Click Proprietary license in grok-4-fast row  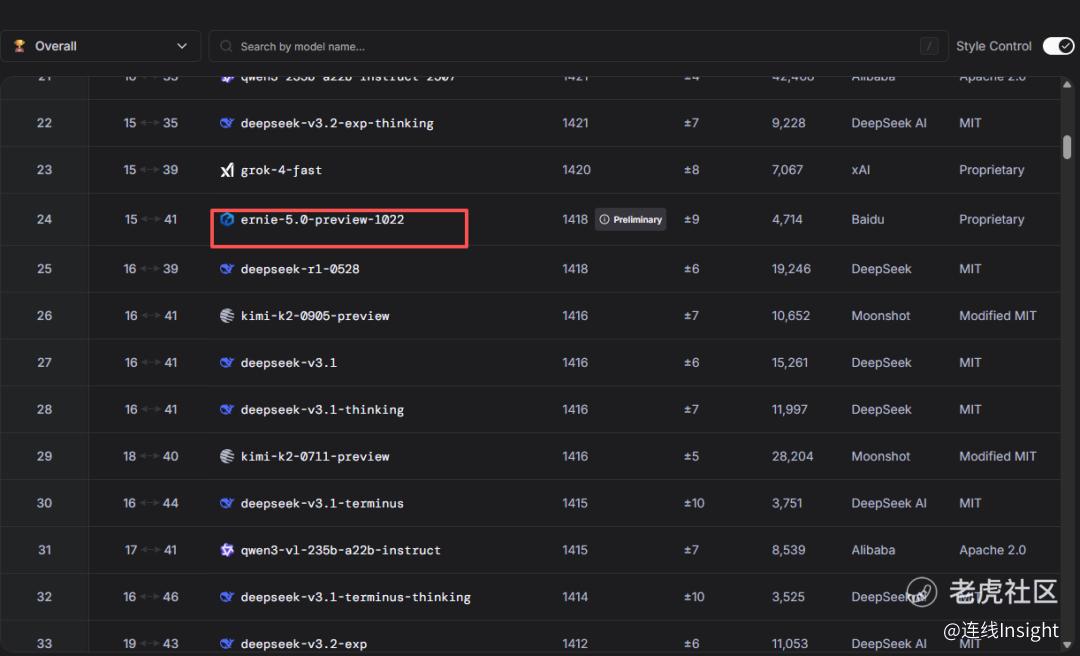tap(992, 170)
